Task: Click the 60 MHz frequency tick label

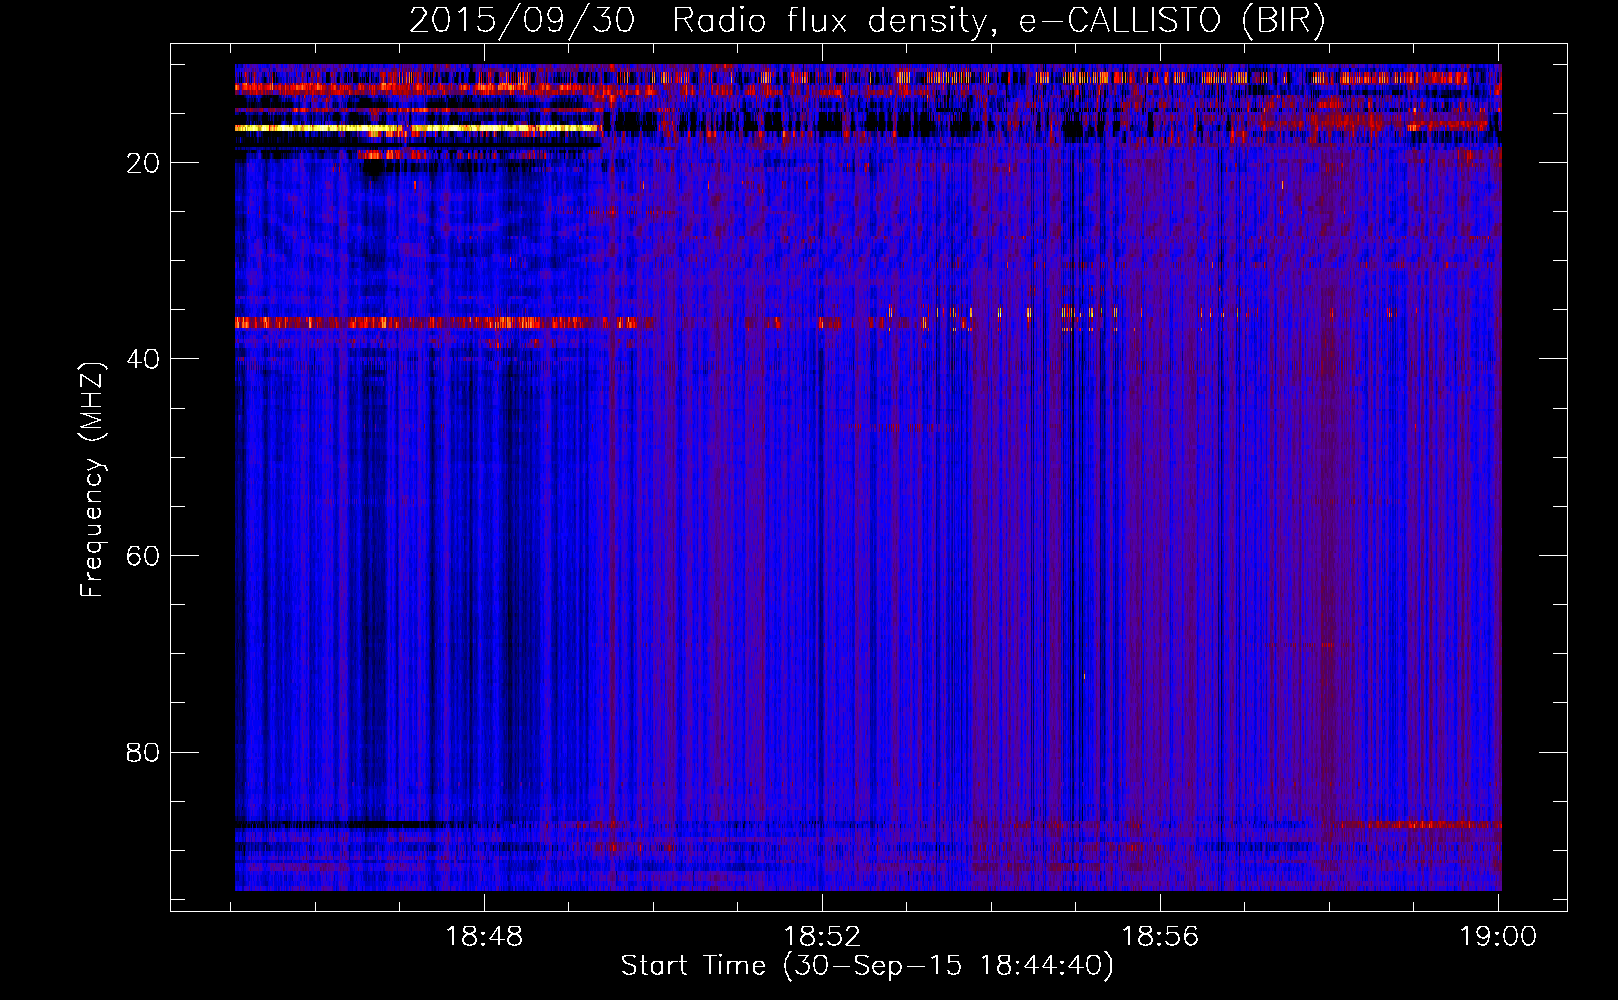Action: [143, 556]
